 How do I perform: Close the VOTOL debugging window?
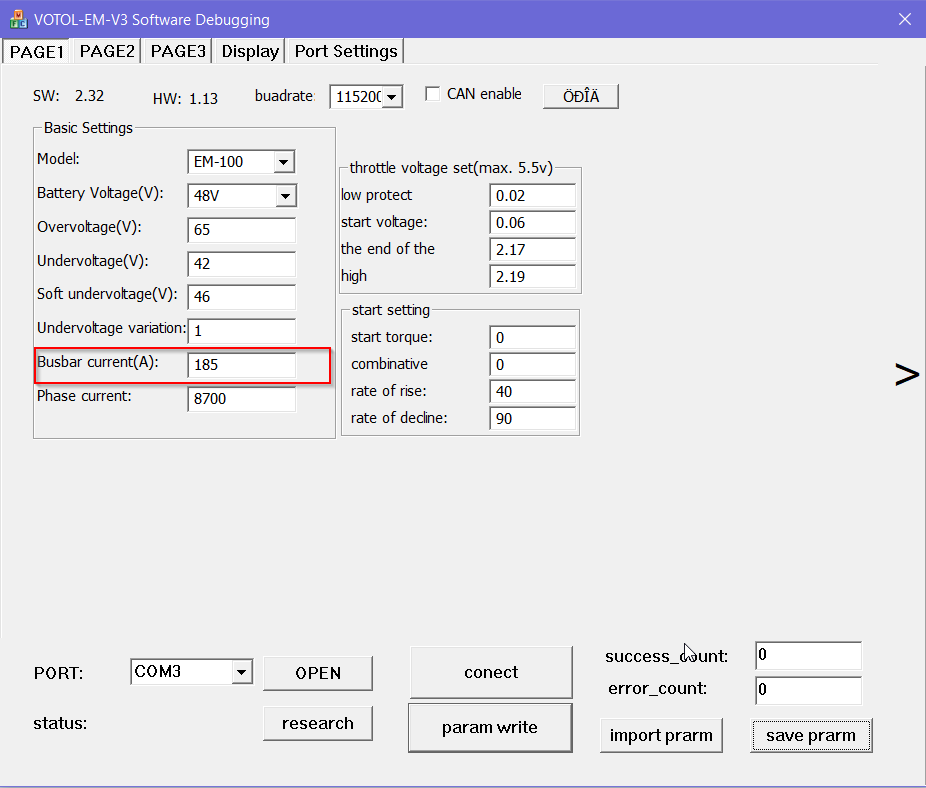[904, 19]
